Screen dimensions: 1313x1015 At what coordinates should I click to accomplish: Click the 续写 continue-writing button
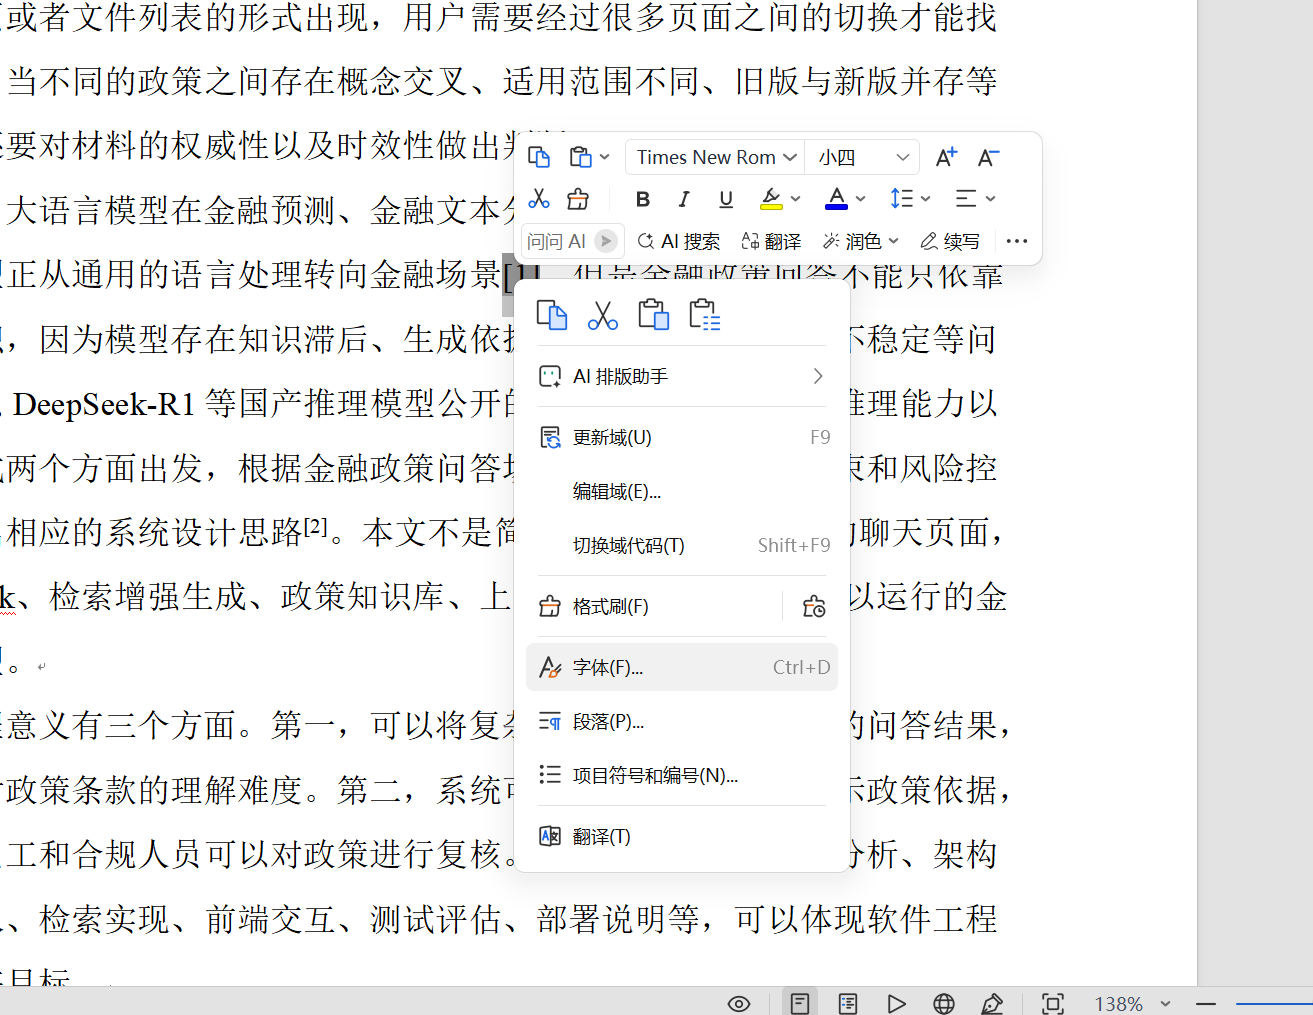click(x=950, y=241)
